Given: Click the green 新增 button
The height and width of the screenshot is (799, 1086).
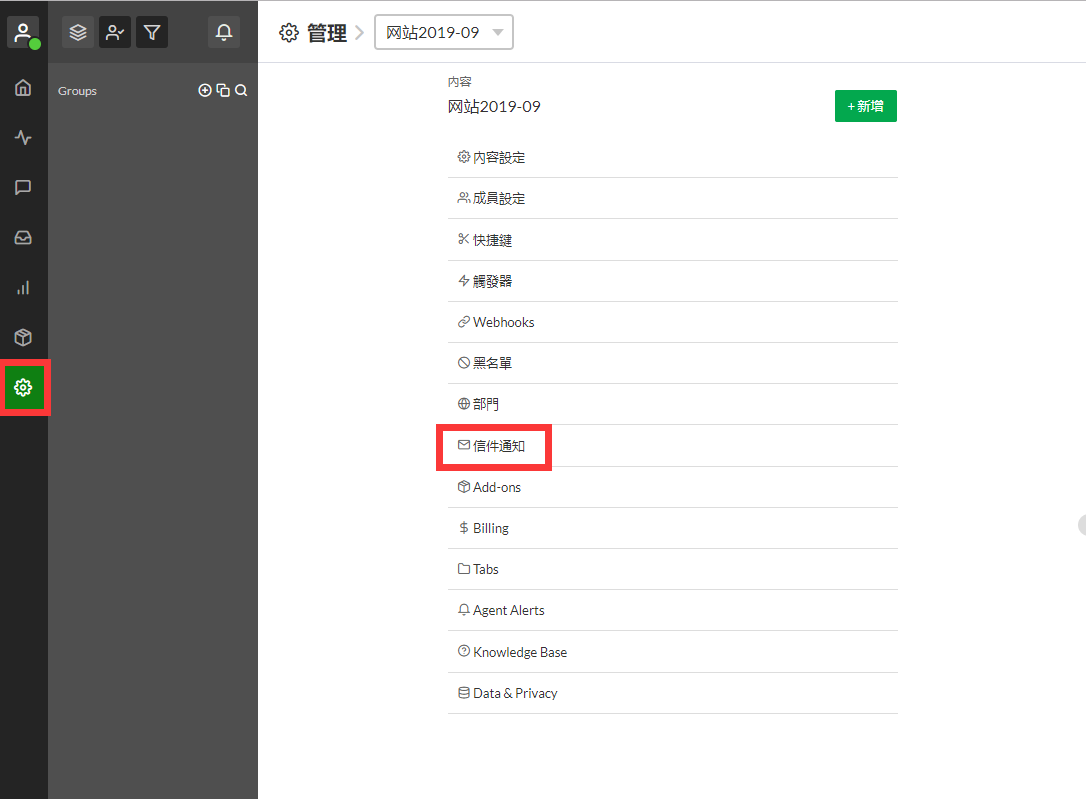Looking at the screenshot, I should 865,106.
